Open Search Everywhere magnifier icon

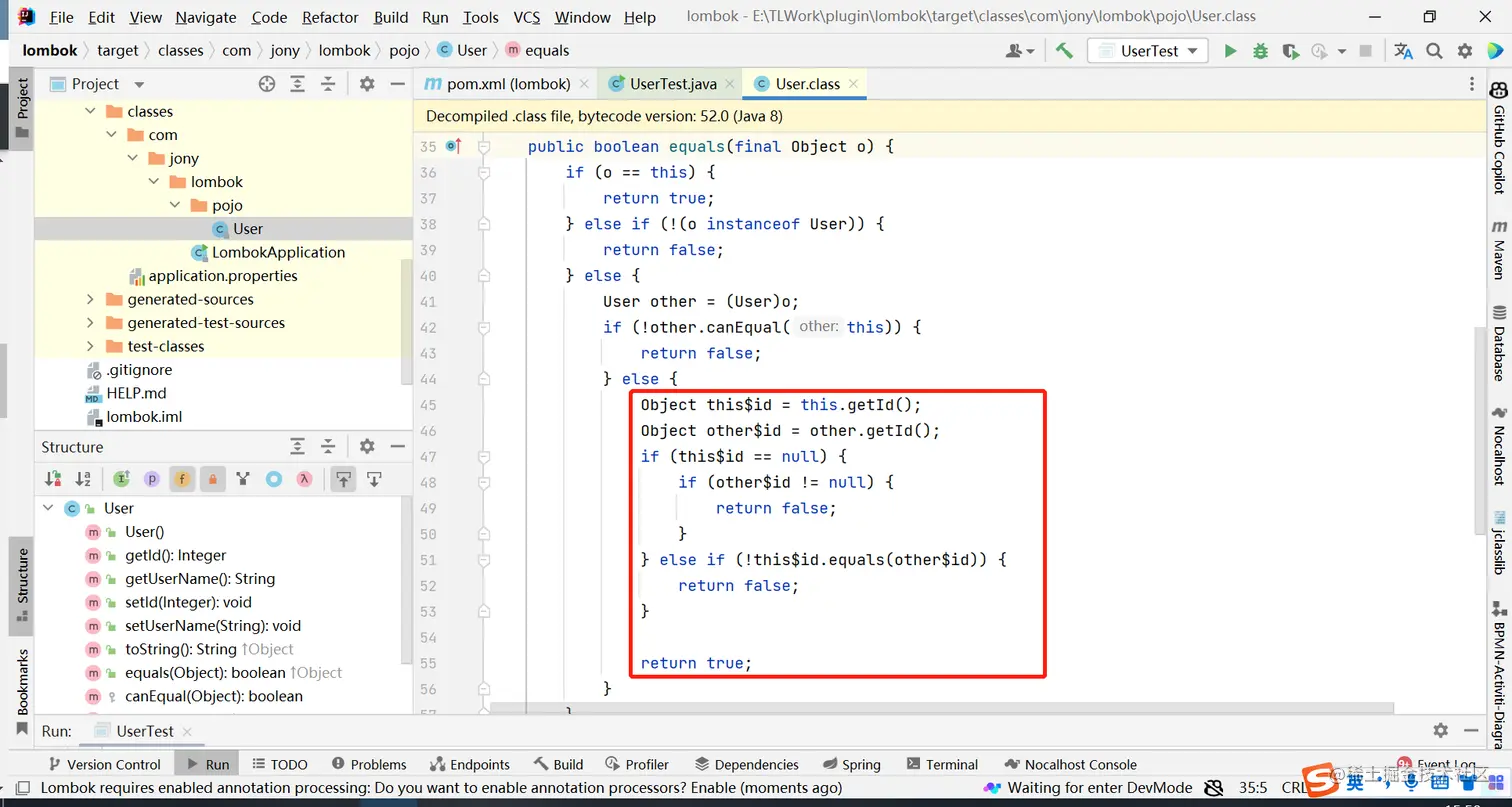(1434, 51)
